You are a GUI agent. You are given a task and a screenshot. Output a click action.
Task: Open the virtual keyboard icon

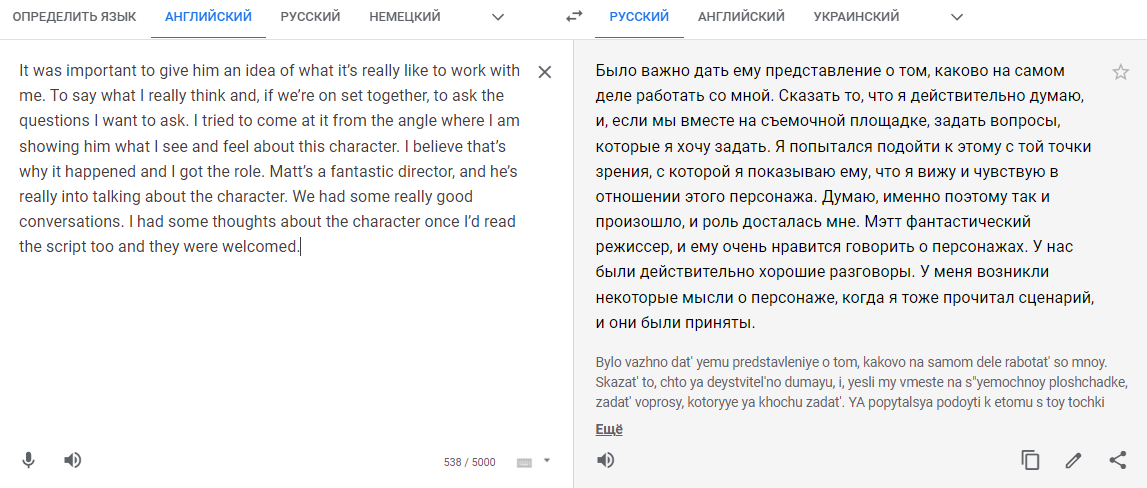tap(524, 462)
